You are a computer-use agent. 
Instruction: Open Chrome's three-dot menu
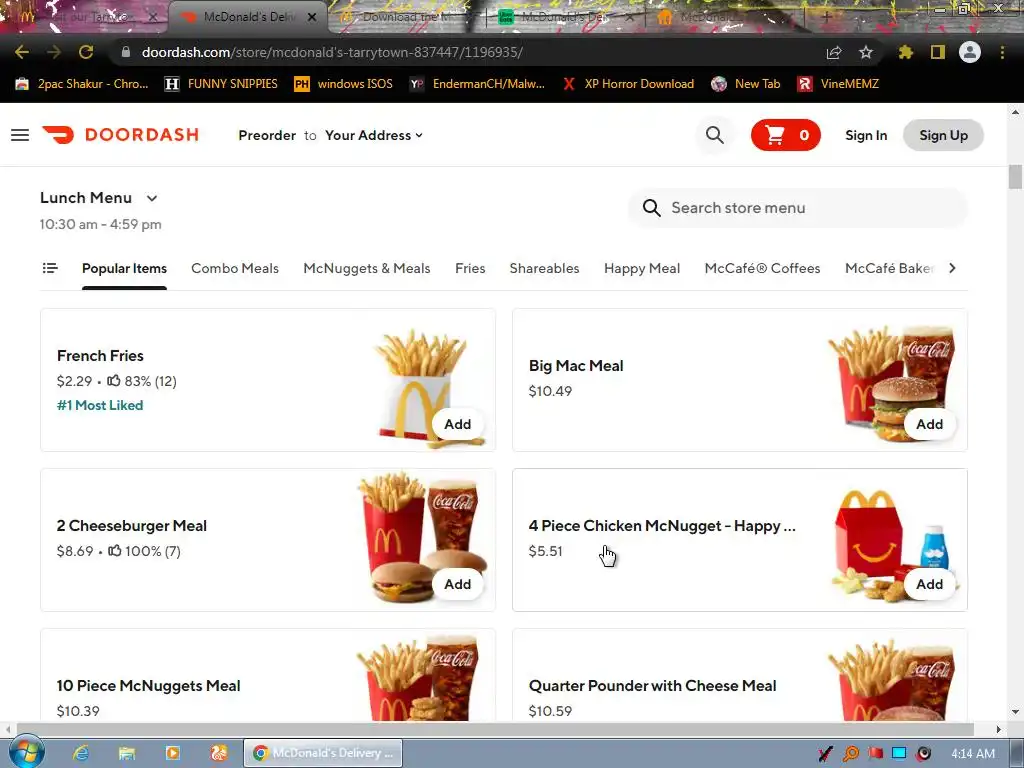point(1002,52)
